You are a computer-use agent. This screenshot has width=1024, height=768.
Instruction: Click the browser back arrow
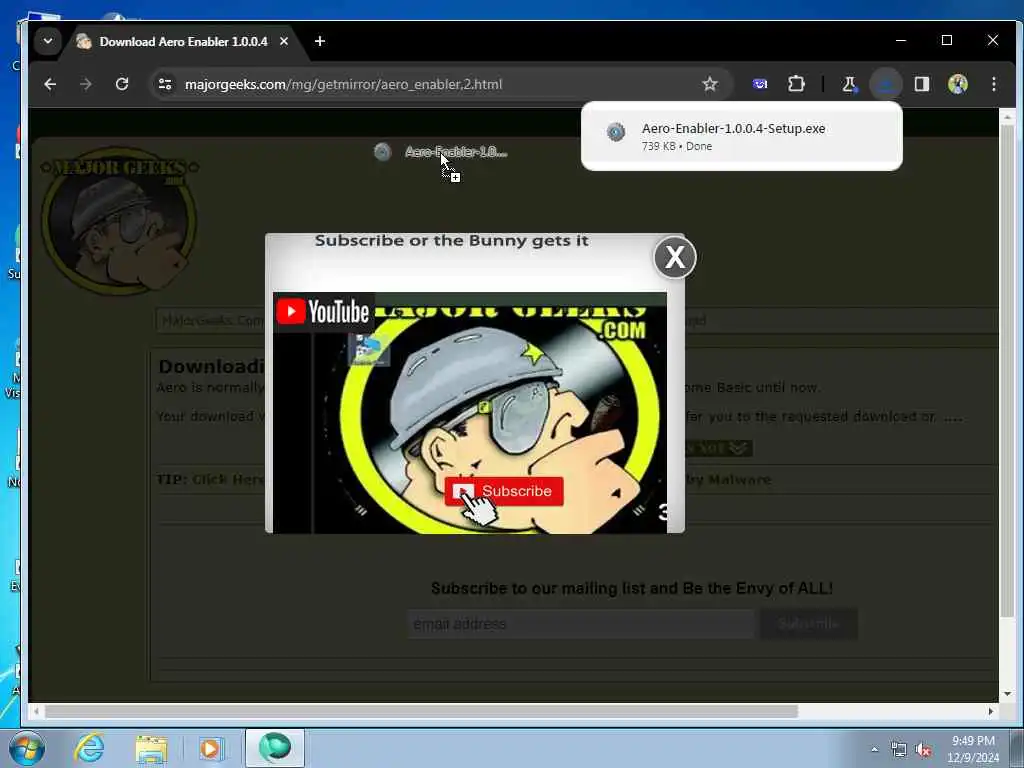[50, 84]
